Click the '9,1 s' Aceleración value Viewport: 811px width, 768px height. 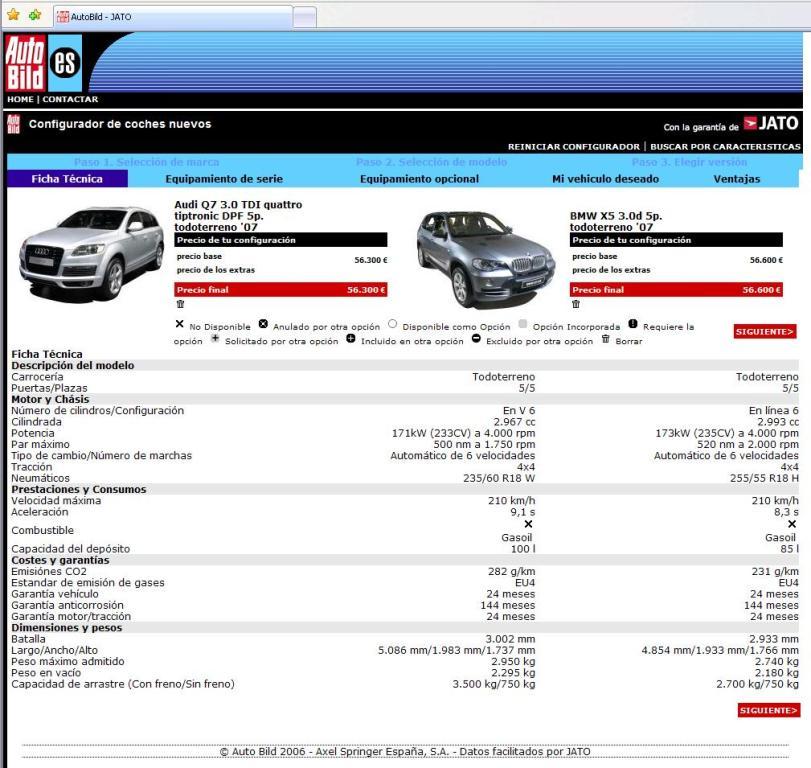pos(523,512)
